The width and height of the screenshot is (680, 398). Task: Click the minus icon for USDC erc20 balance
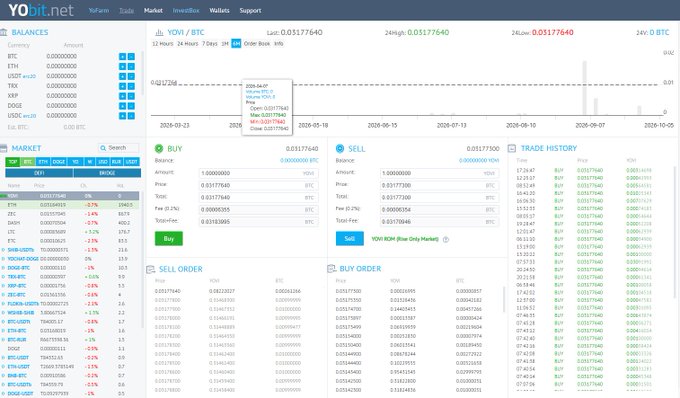point(131,116)
